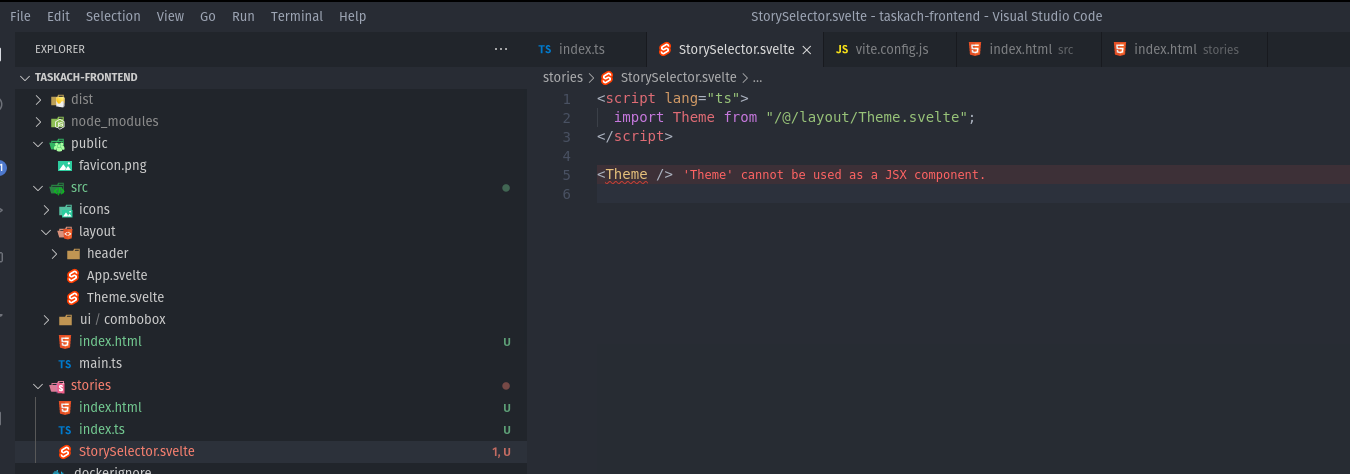The height and width of the screenshot is (474, 1350).
Task: Click the dist folder icon
Action: (58, 100)
